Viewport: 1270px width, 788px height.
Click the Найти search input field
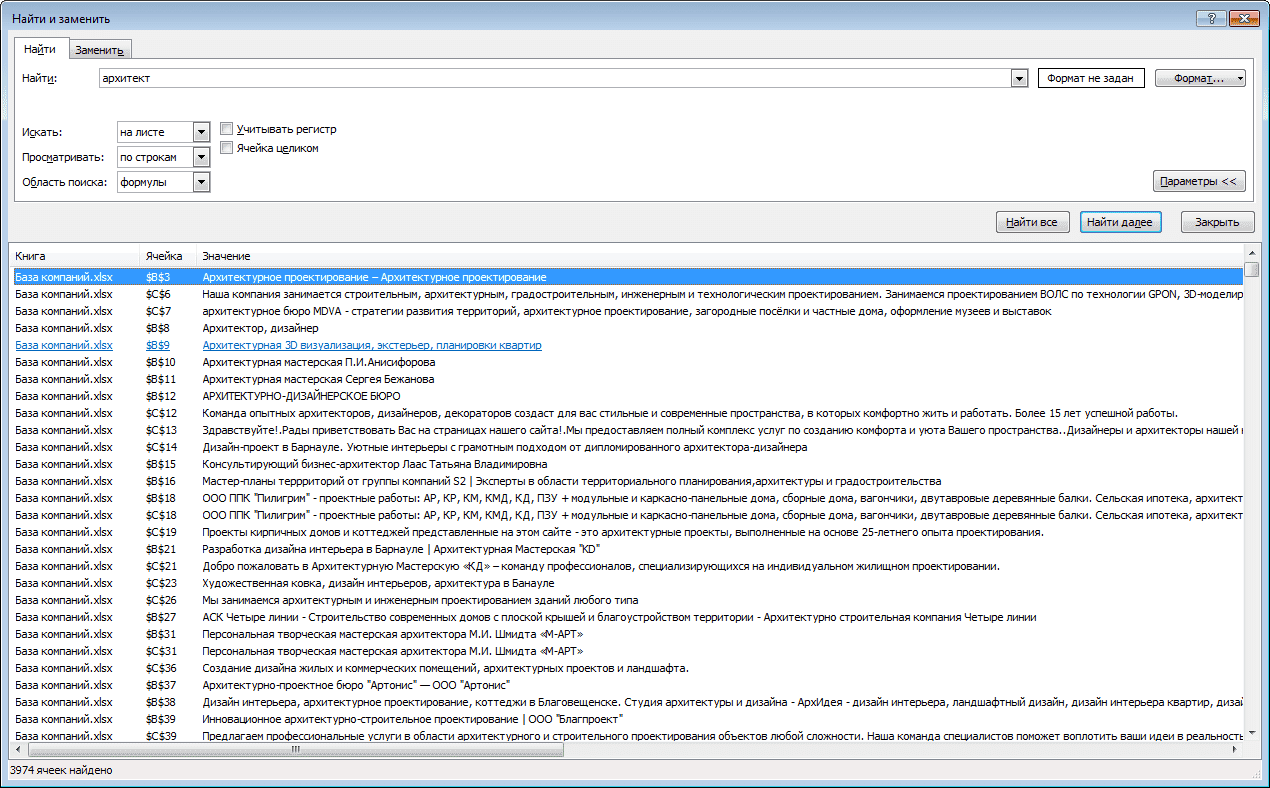tap(555, 78)
